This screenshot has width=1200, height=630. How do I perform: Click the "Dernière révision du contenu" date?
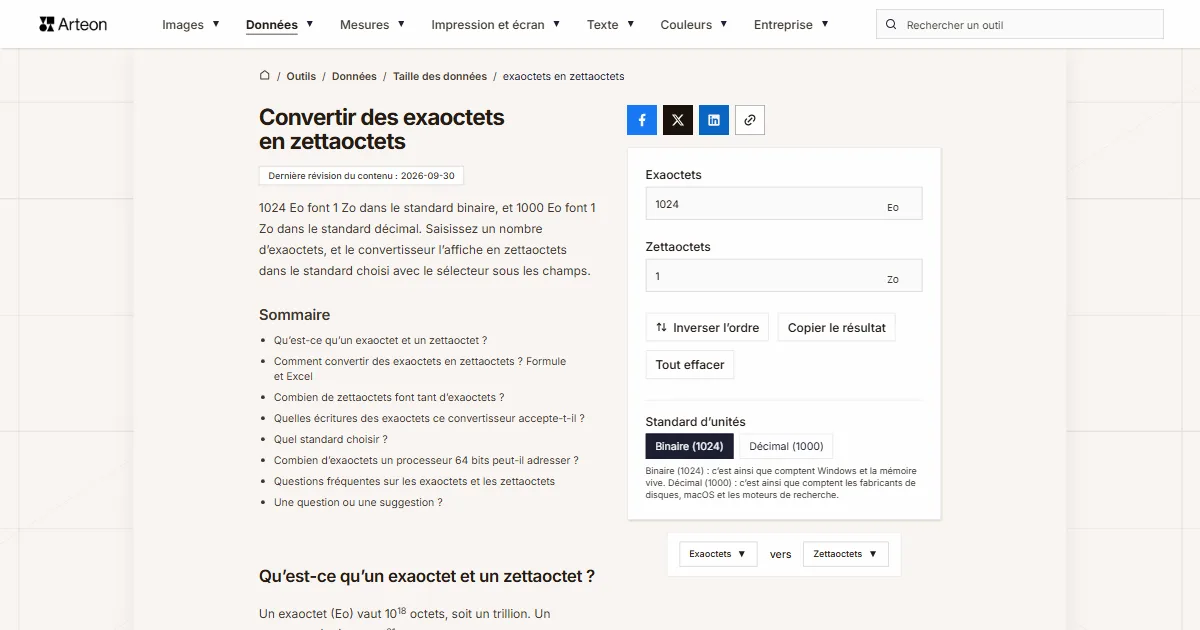click(x=361, y=176)
